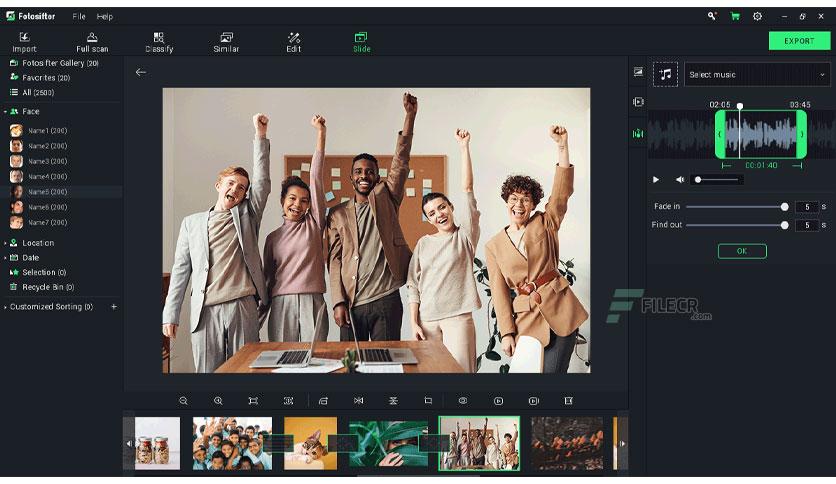
Task: Open the File menu
Action: pos(79,17)
